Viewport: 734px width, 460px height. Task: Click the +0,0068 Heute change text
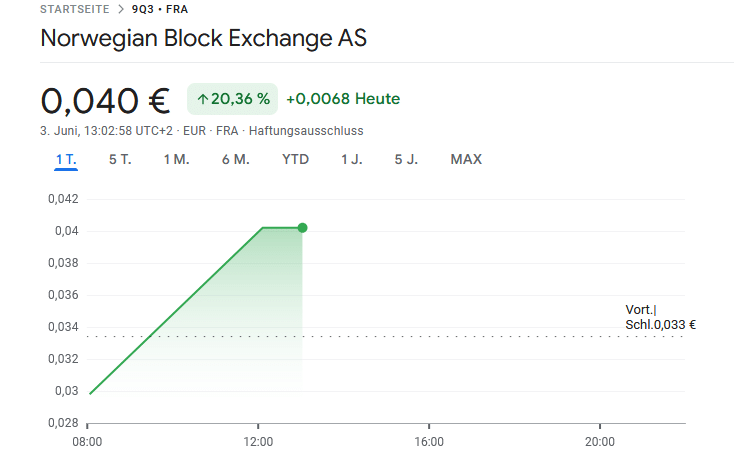click(x=343, y=99)
